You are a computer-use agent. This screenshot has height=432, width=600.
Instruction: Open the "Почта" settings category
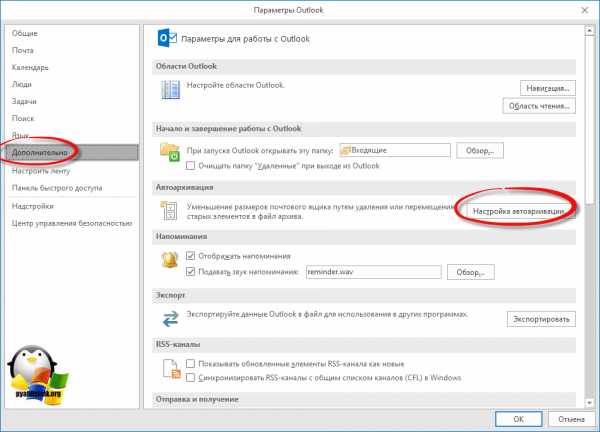click(x=23, y=50)
